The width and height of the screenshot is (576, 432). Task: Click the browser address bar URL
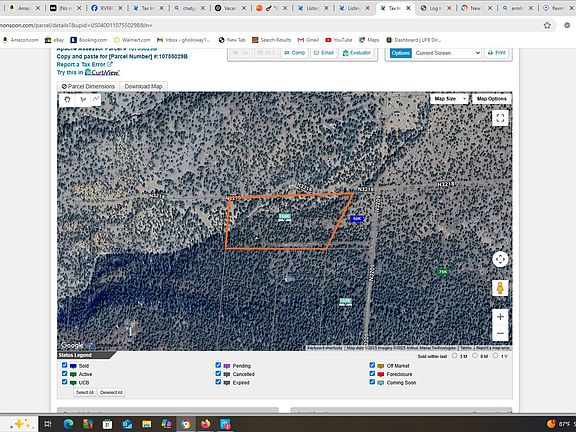tap(76, 25)
